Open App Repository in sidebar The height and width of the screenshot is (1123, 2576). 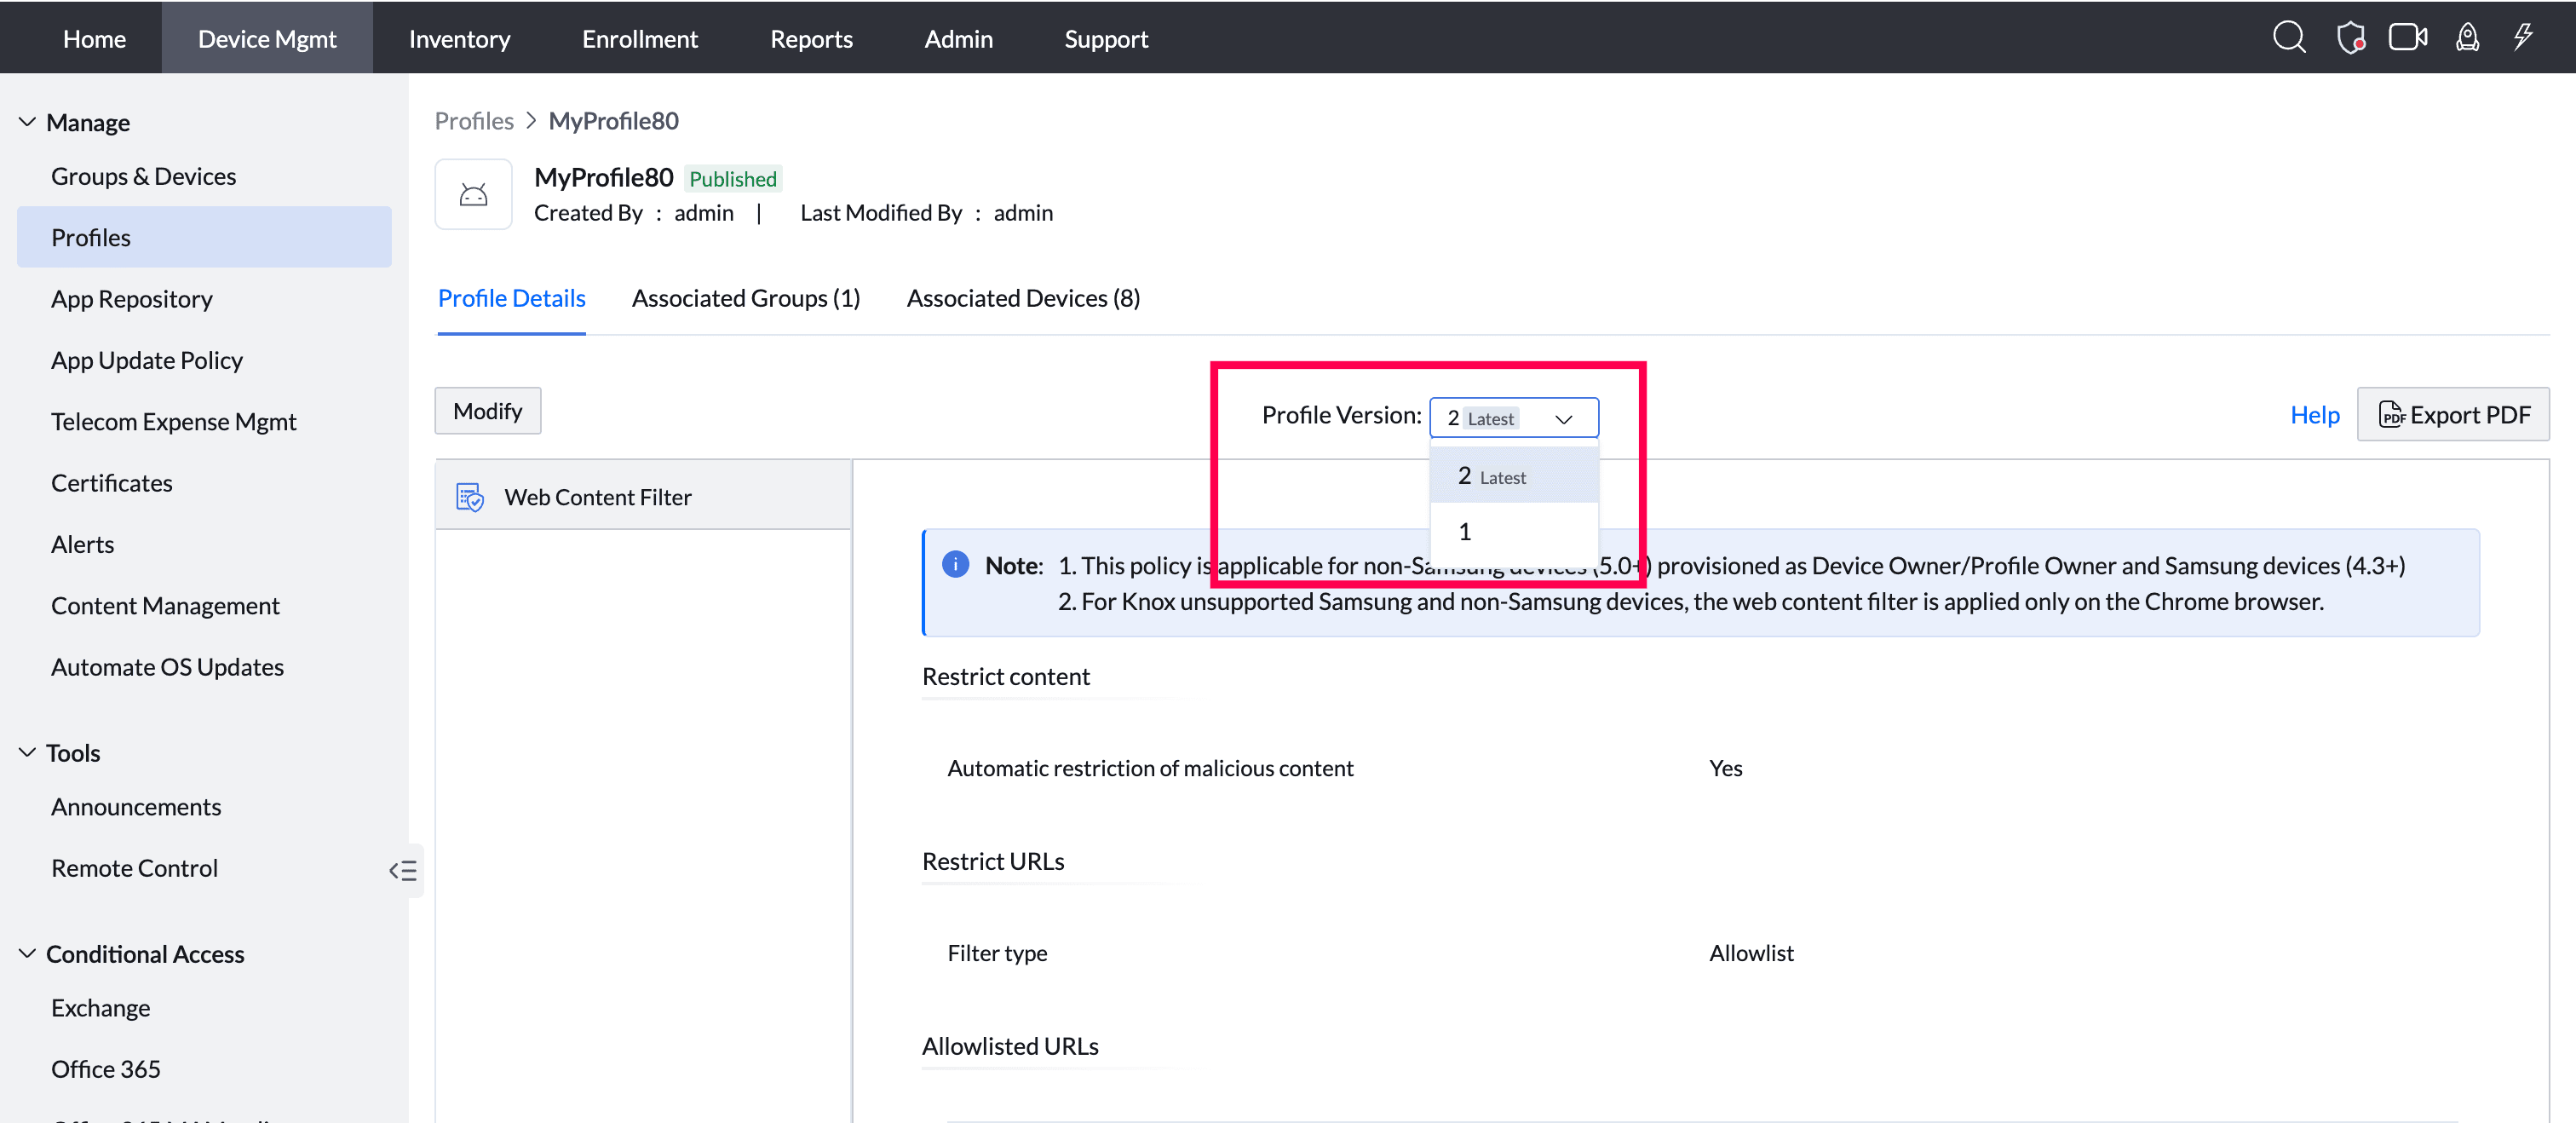coord(132,299)
